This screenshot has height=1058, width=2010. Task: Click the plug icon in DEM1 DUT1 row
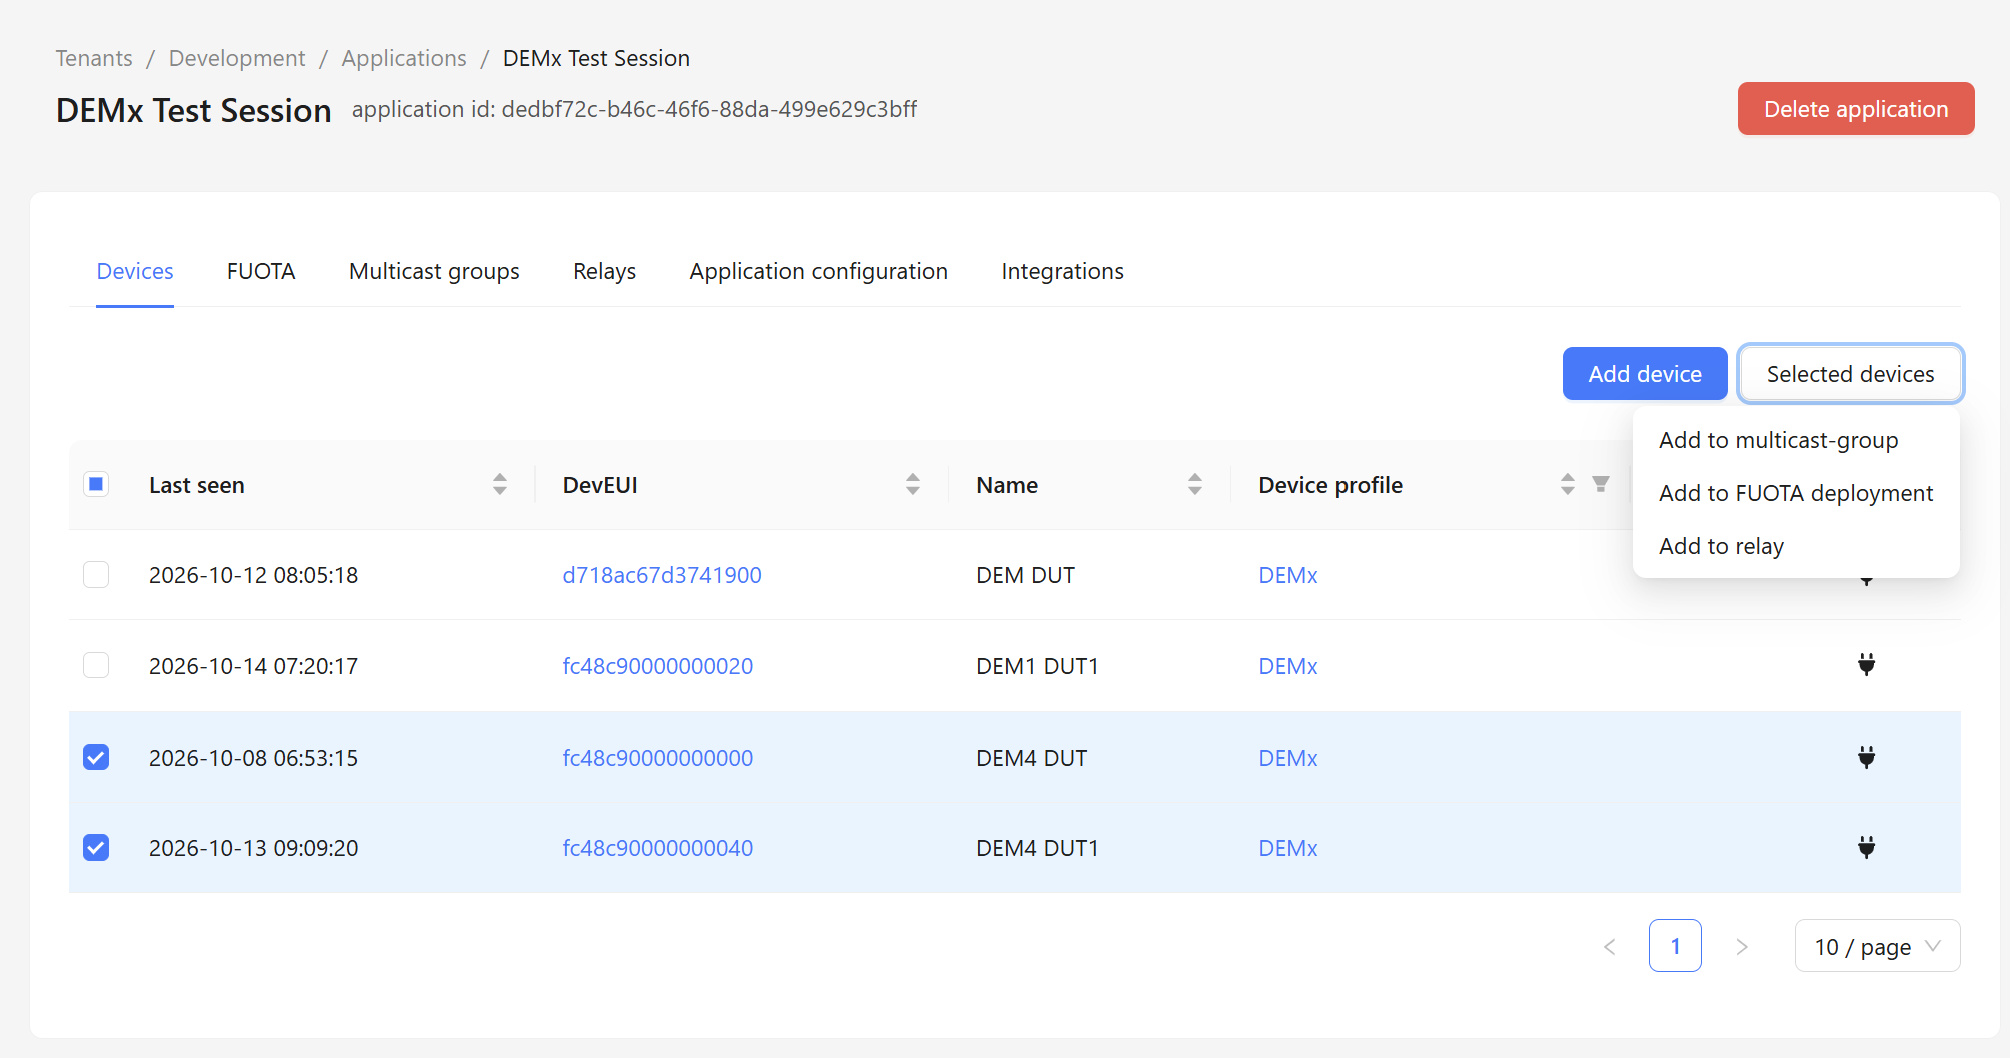pos(1866,665)
